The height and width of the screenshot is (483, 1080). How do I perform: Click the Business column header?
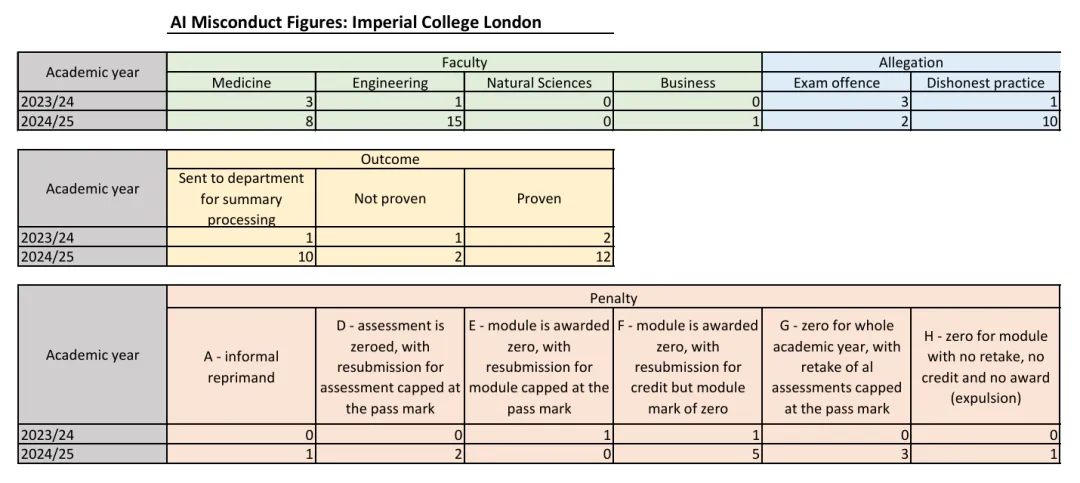point(688,83)
